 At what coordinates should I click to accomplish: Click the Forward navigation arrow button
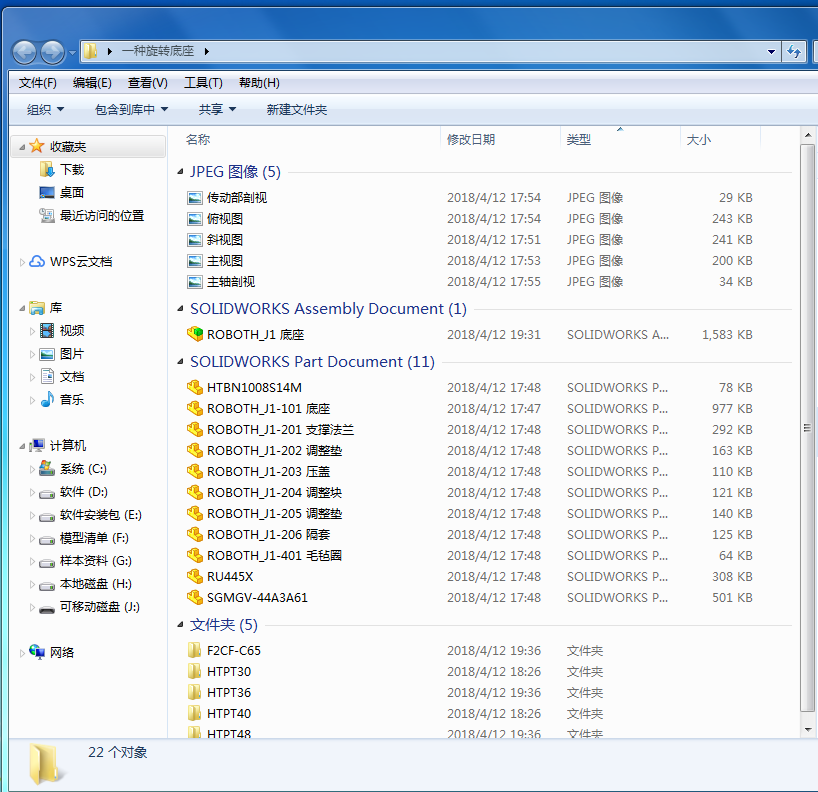pyautogui.click(x=53, y=52)
